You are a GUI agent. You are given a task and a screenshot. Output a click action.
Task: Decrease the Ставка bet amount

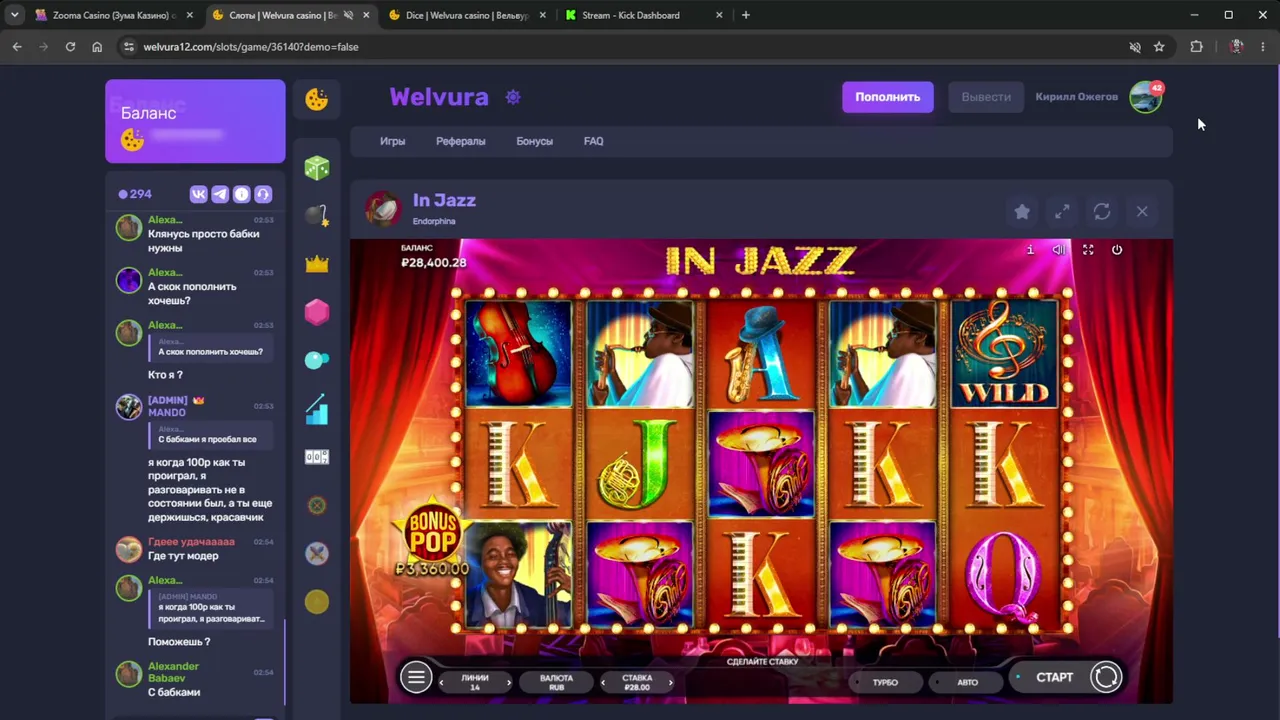603,682
